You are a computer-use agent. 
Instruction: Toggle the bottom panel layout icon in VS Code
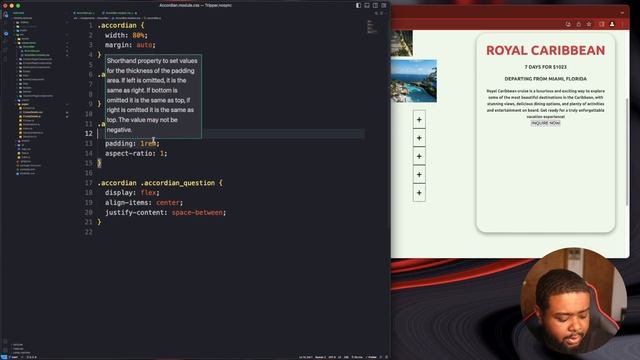click(x=367, y=5)
